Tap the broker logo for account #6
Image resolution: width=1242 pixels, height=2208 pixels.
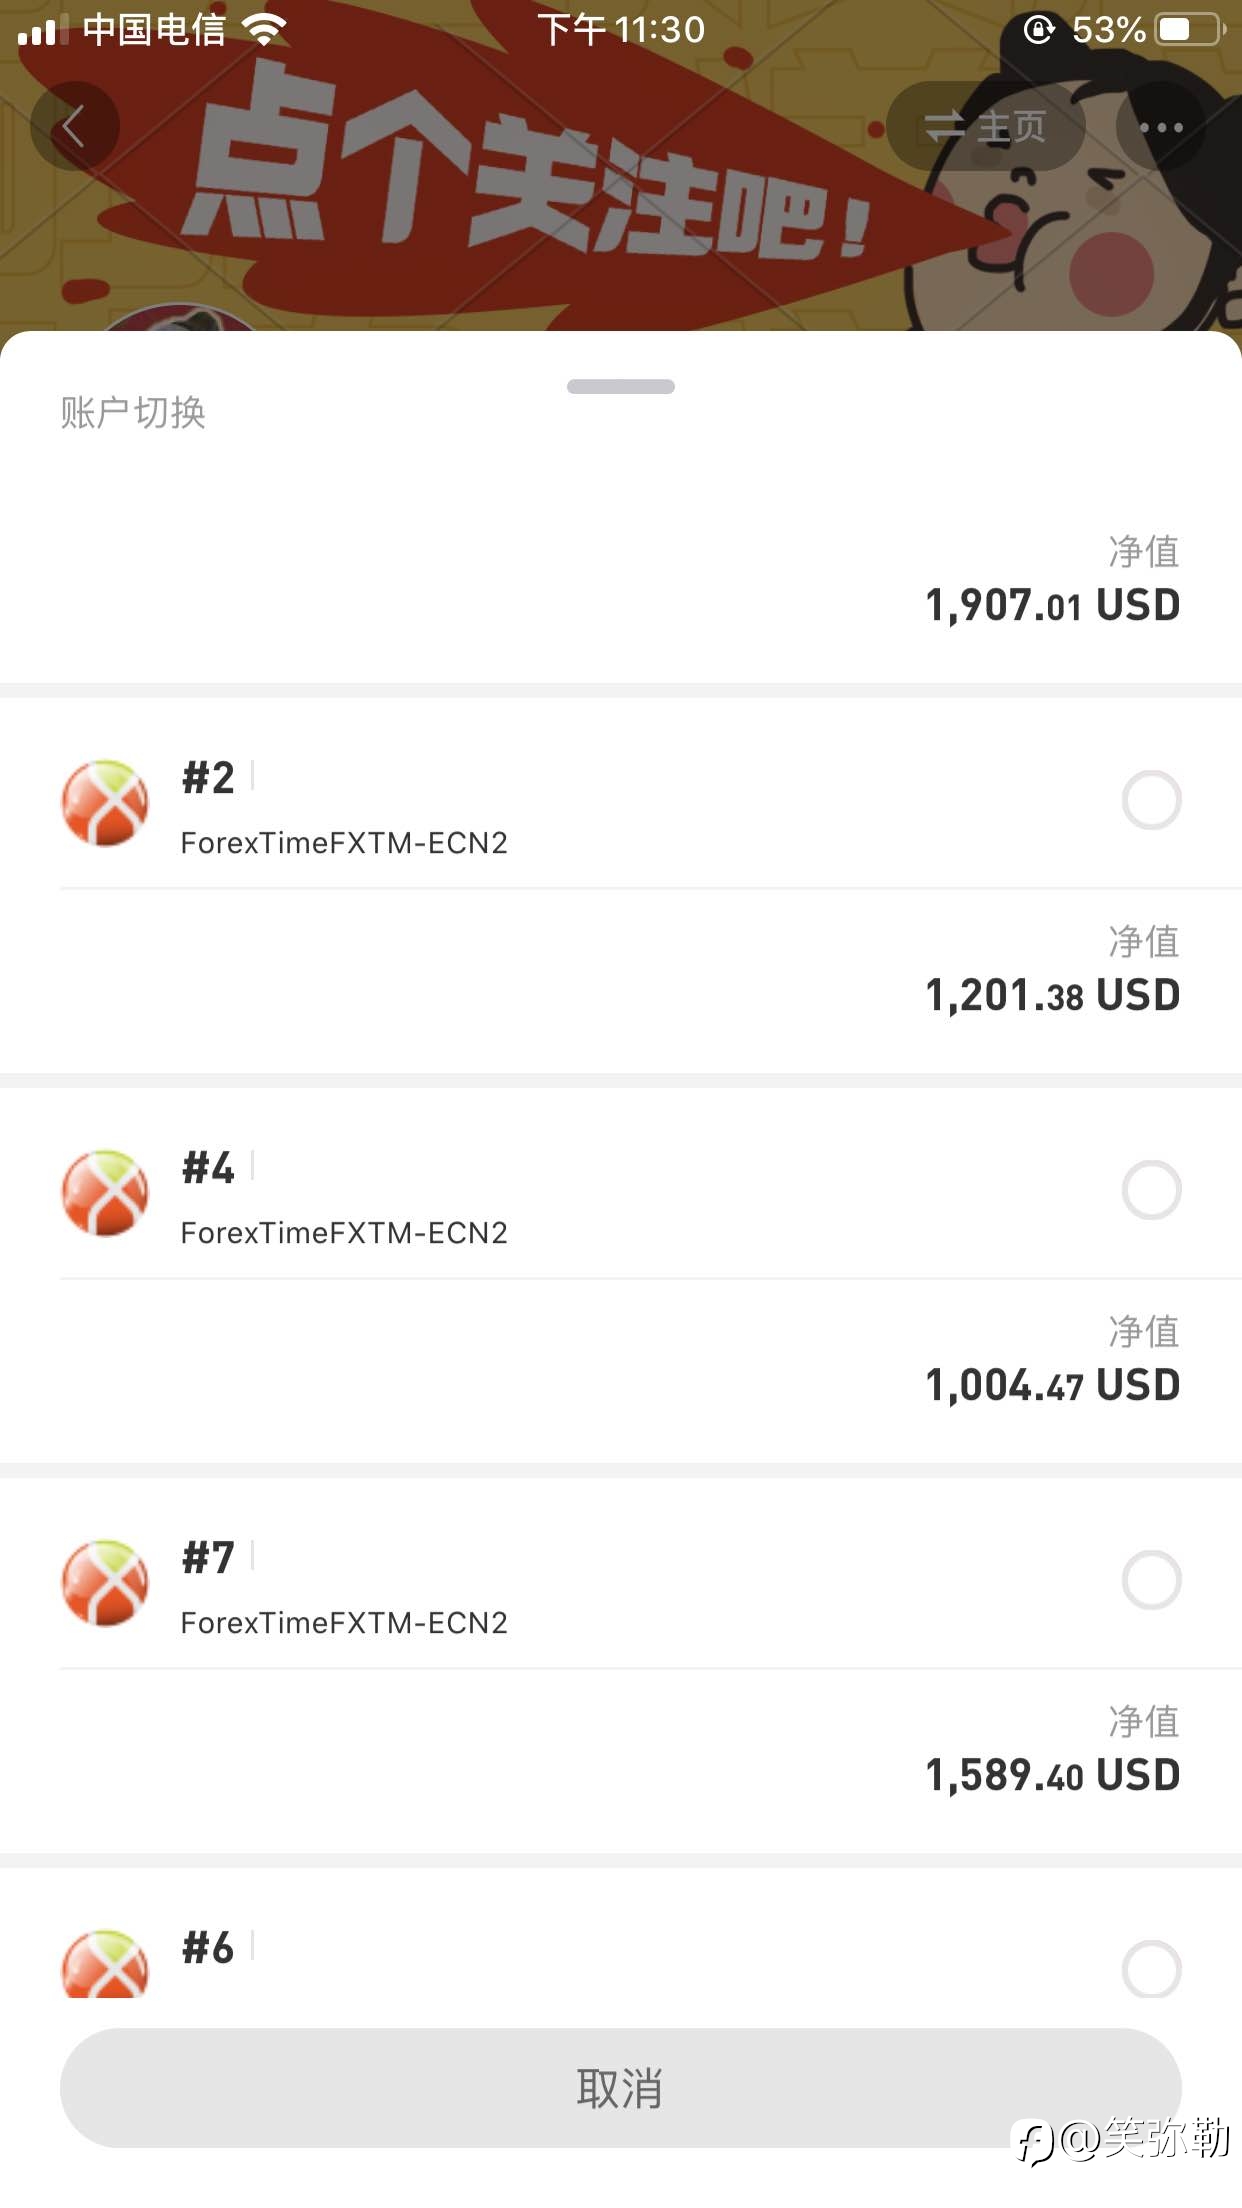pos(105,1964)
